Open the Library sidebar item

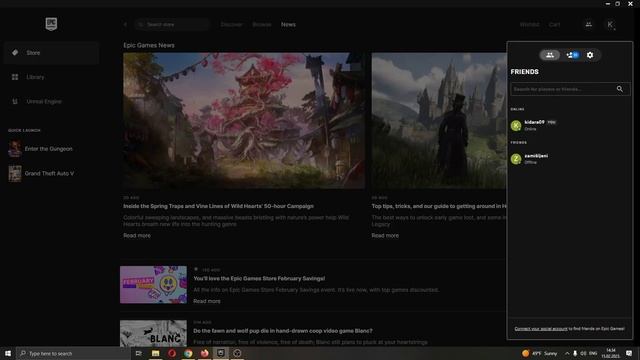(51, 77)
